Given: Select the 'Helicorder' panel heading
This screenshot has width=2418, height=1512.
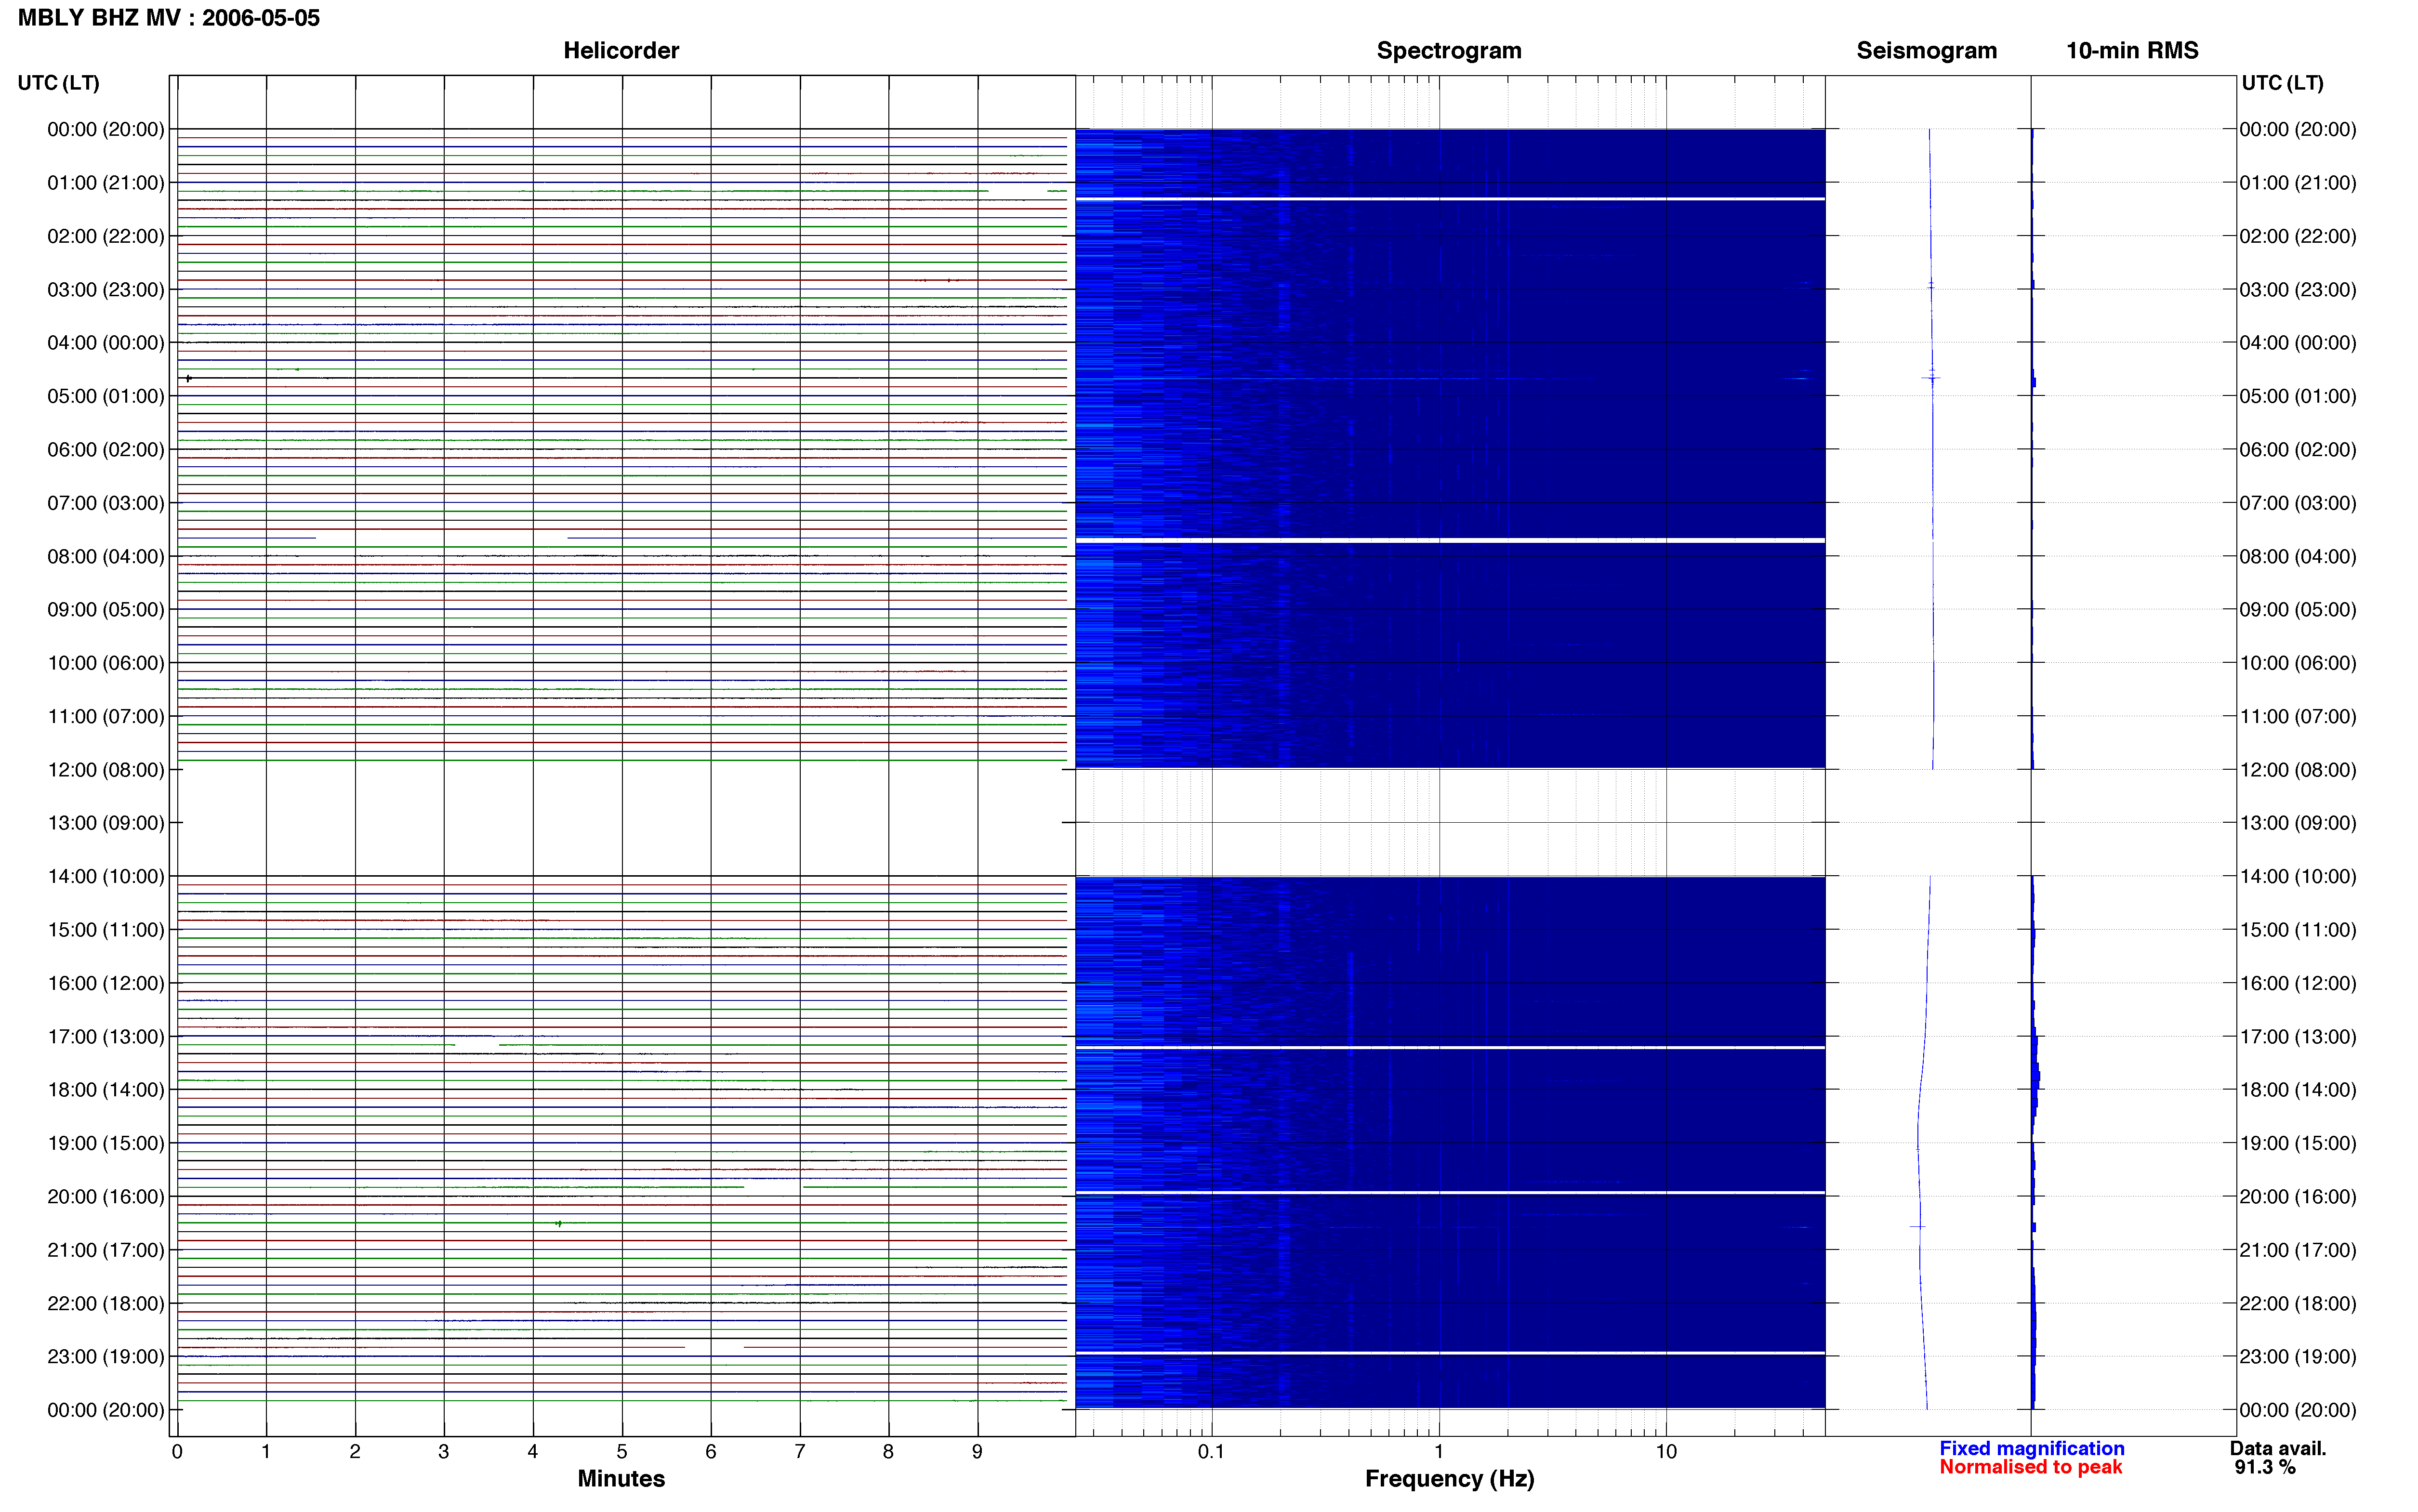Looking at the screenshot, I should 621,50.
